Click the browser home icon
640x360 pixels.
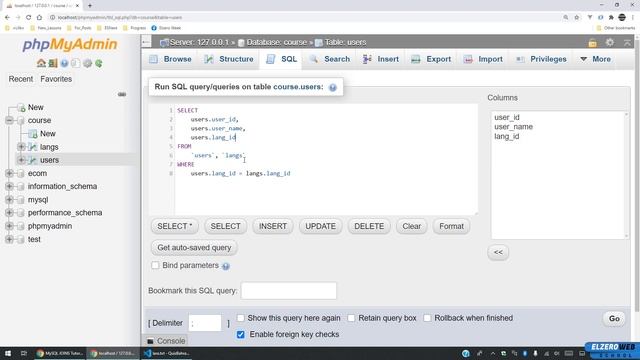(x=39, y=18)
